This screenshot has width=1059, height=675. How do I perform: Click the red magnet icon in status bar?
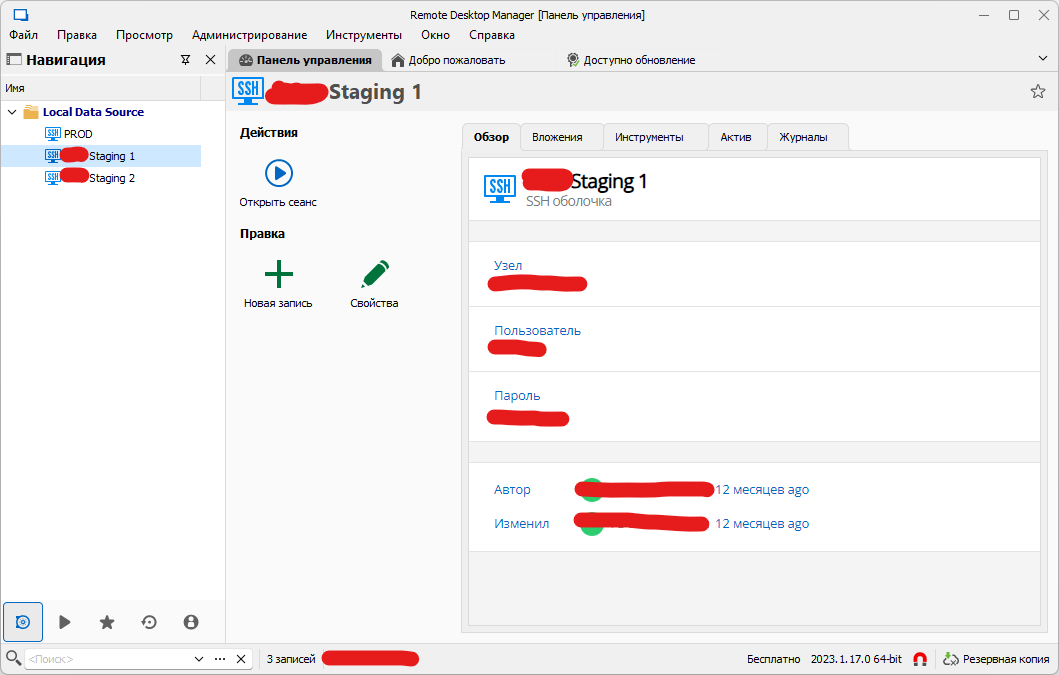tap(920, 659)
